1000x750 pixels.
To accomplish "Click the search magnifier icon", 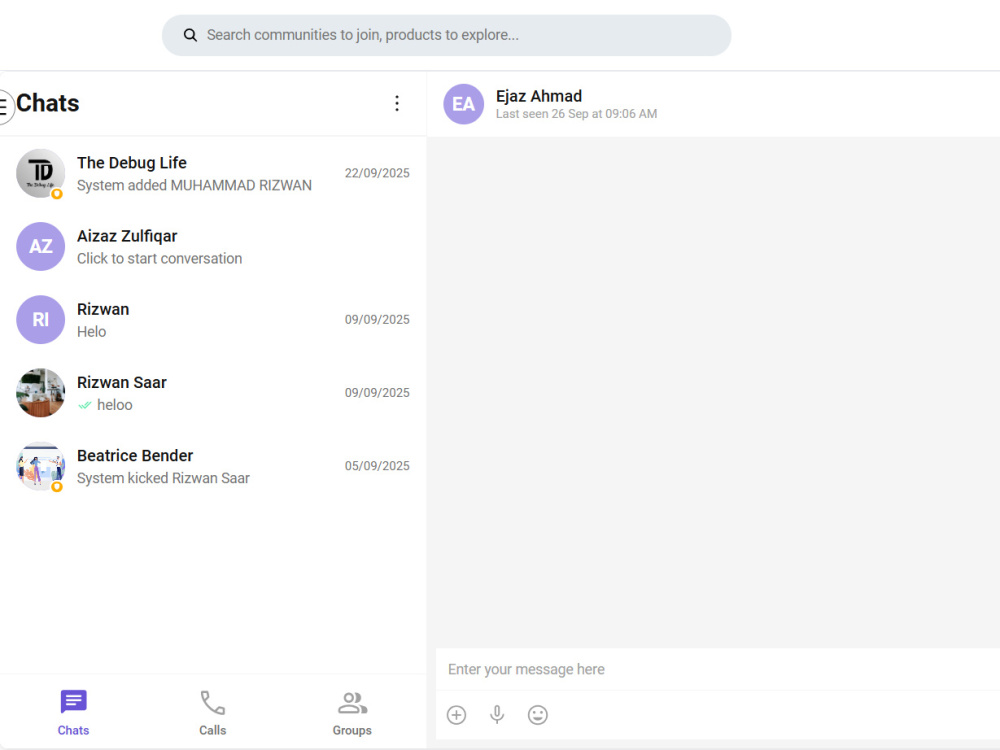I will point(190,35).
